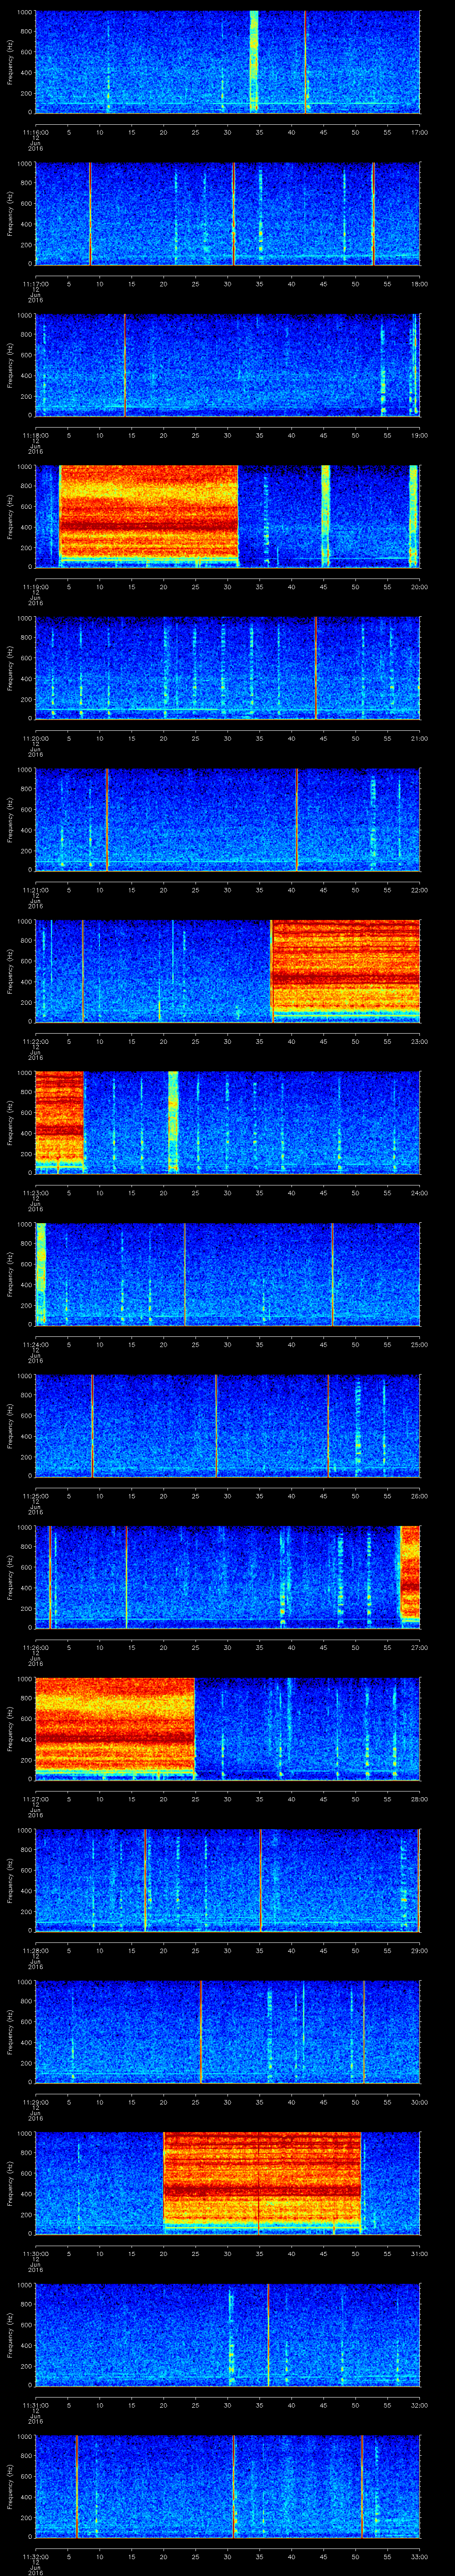Choose the spectrogram panel starting at 11:27:00
The width and height of the screenshot is (455, 2576).
click(227, 1728)
